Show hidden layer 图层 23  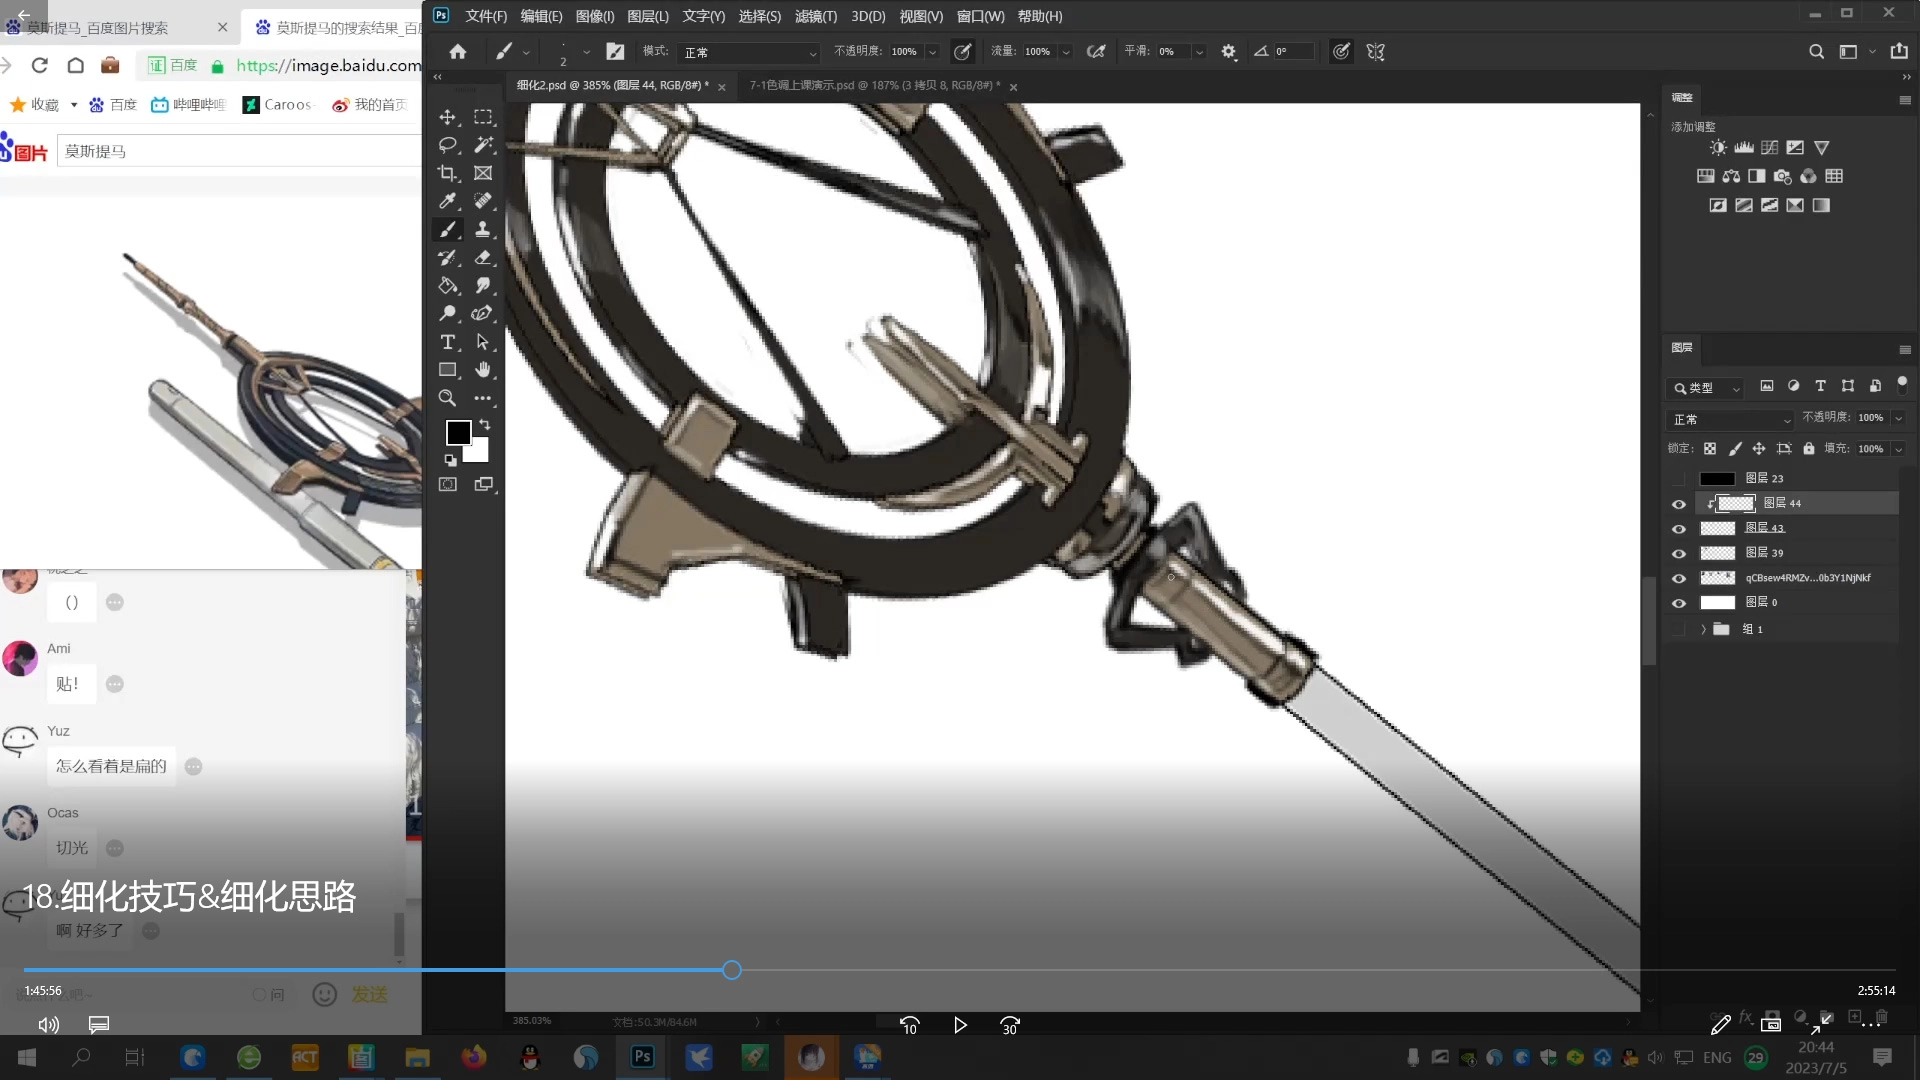1679,479
